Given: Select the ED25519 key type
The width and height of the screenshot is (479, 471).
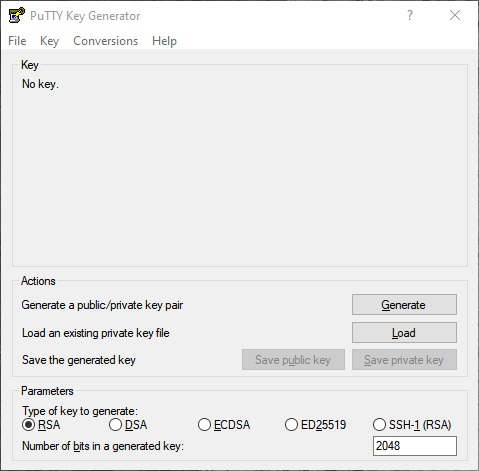Looking at the screenshot, I should click(315, 425).
